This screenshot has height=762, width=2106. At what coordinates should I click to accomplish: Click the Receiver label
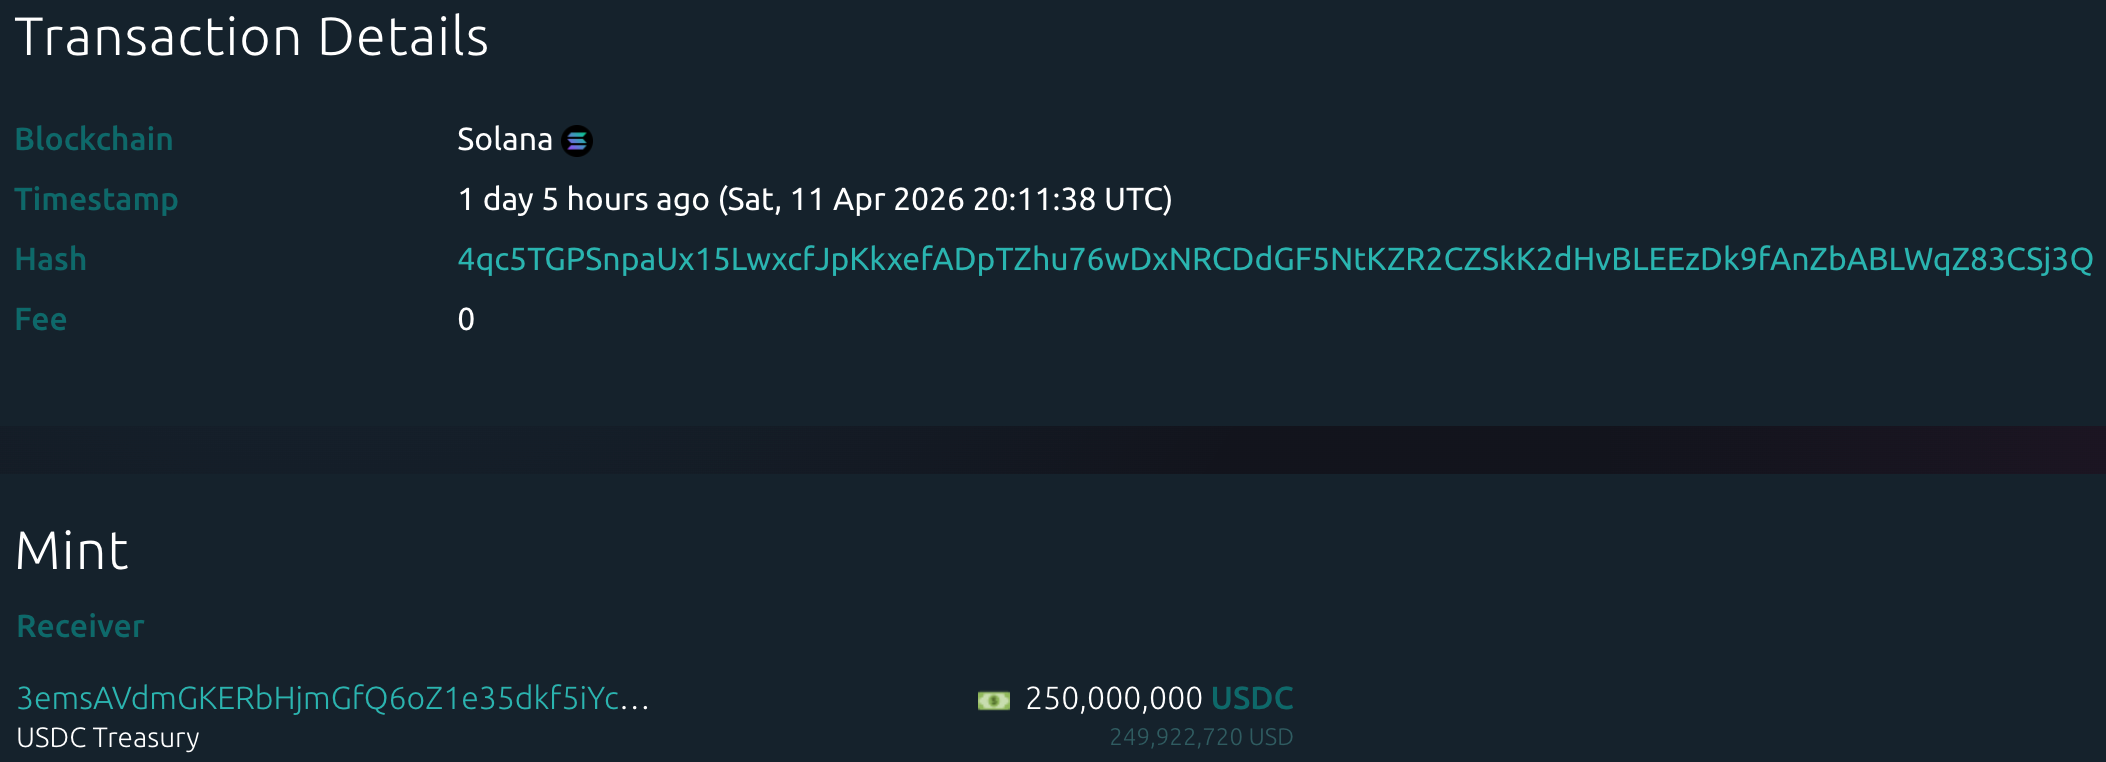(81, 626)
